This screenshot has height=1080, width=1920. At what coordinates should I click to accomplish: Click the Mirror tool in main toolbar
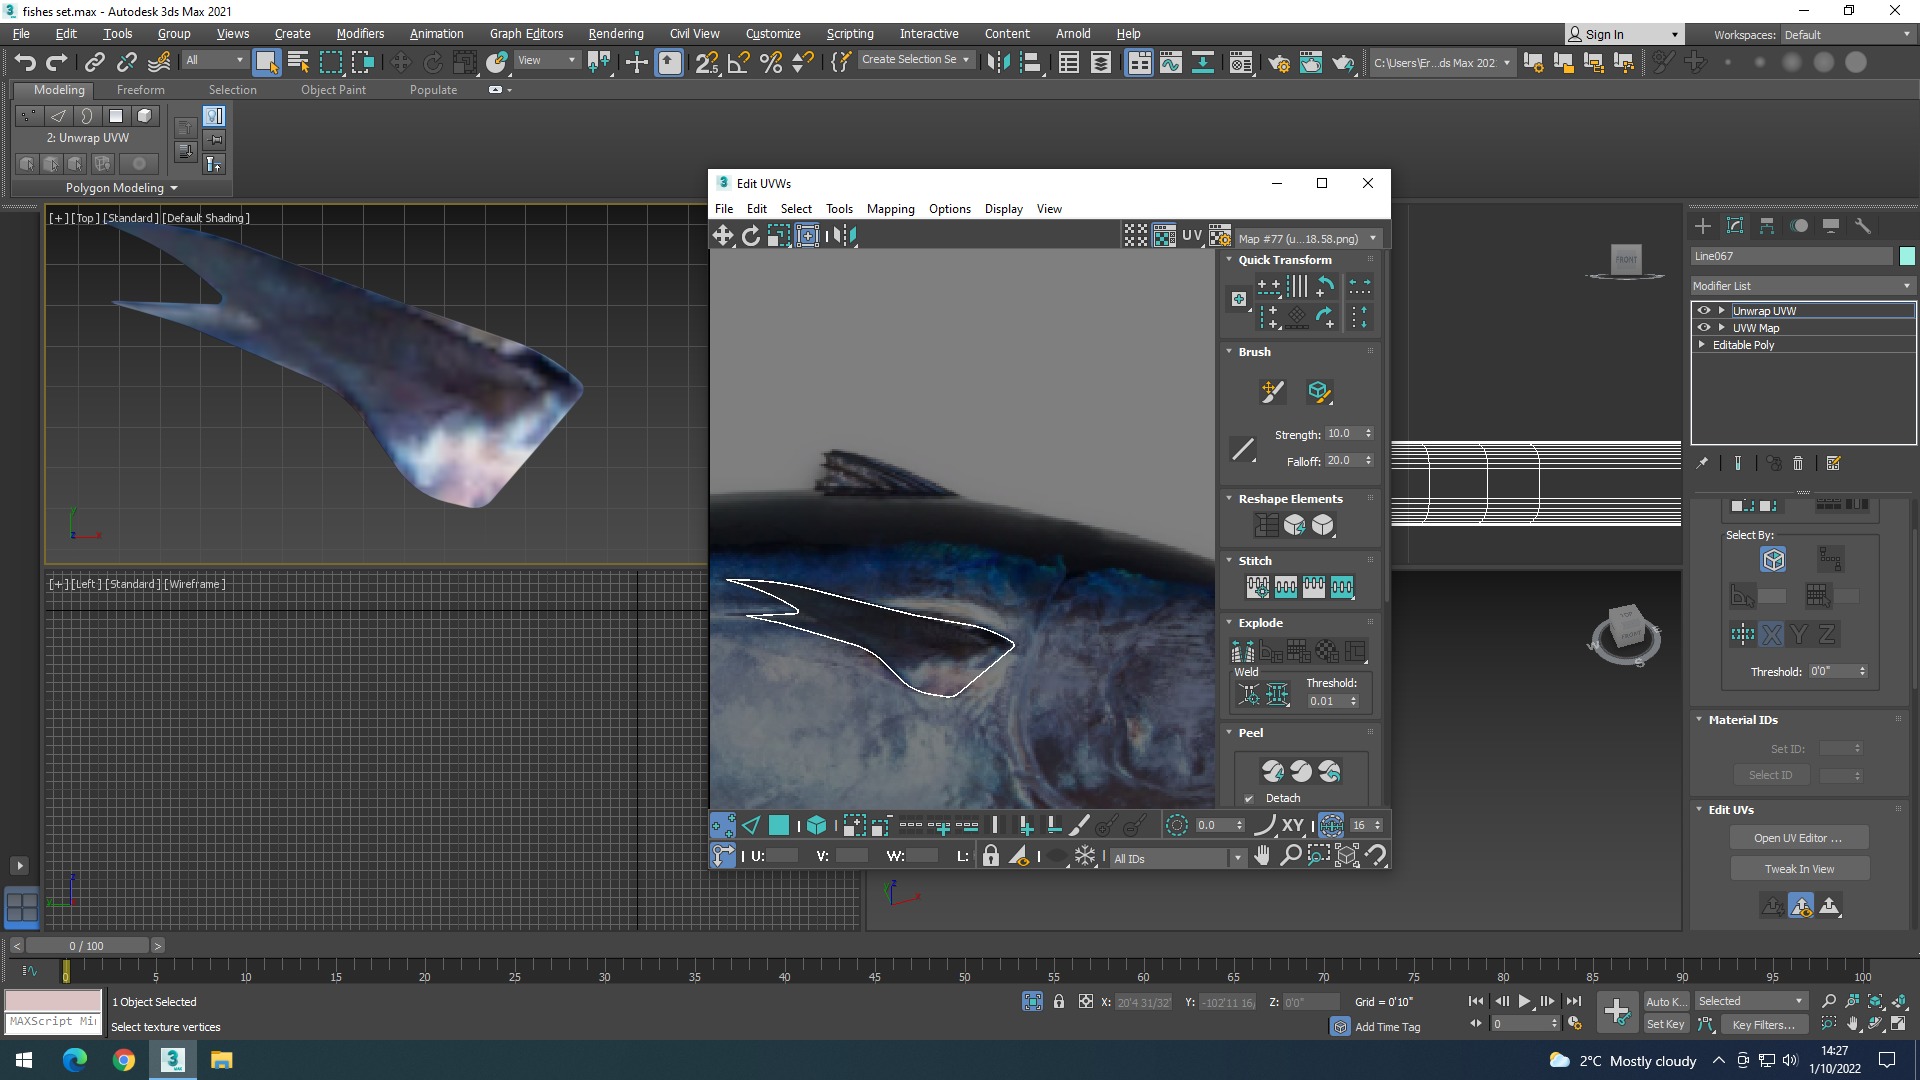tap(998, 62)
